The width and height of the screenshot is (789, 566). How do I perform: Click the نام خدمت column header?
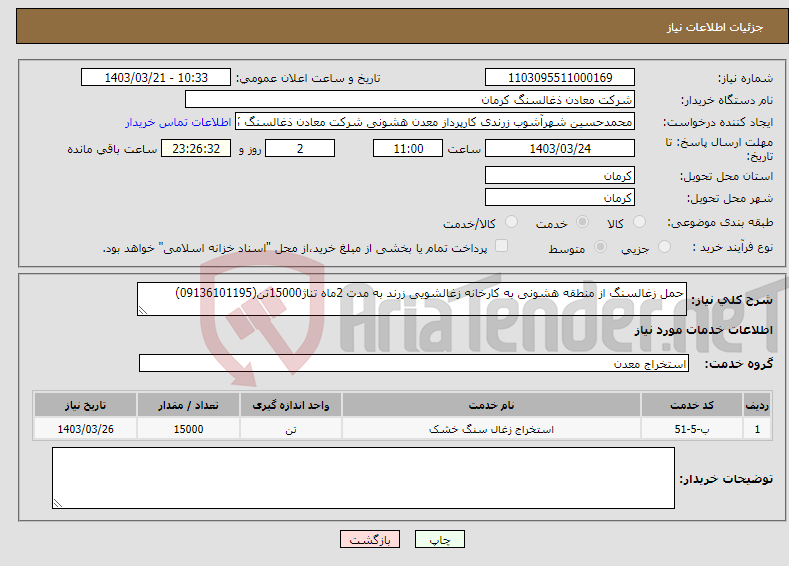coord(491,405)
